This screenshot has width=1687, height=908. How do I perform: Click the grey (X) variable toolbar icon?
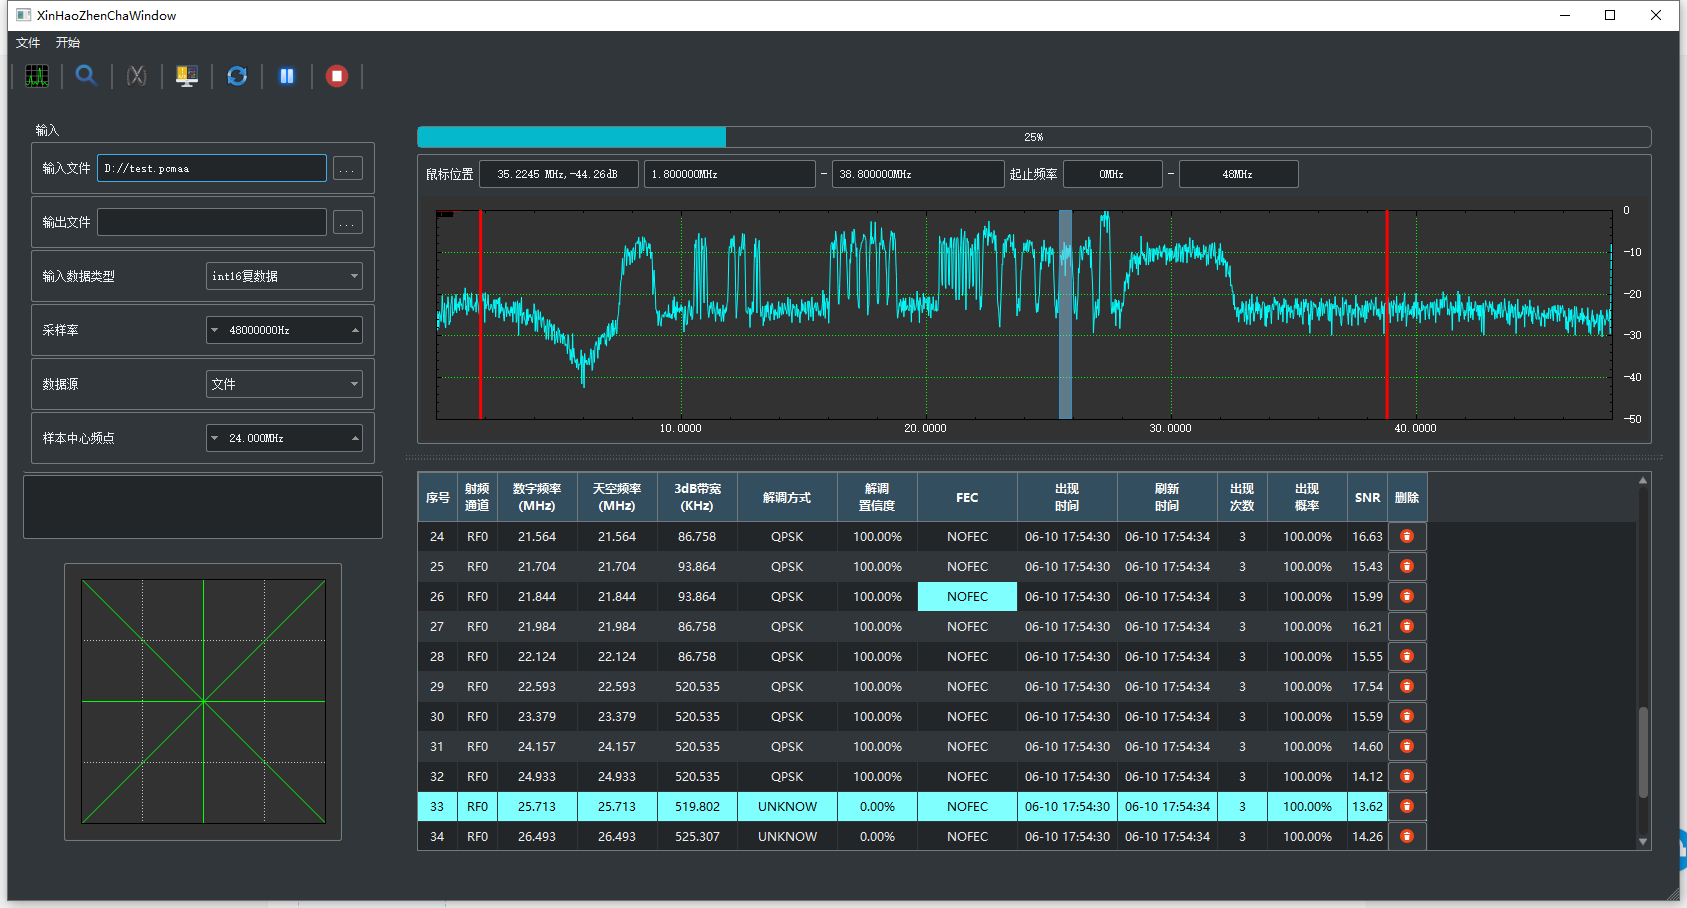[x=137, y=76]
